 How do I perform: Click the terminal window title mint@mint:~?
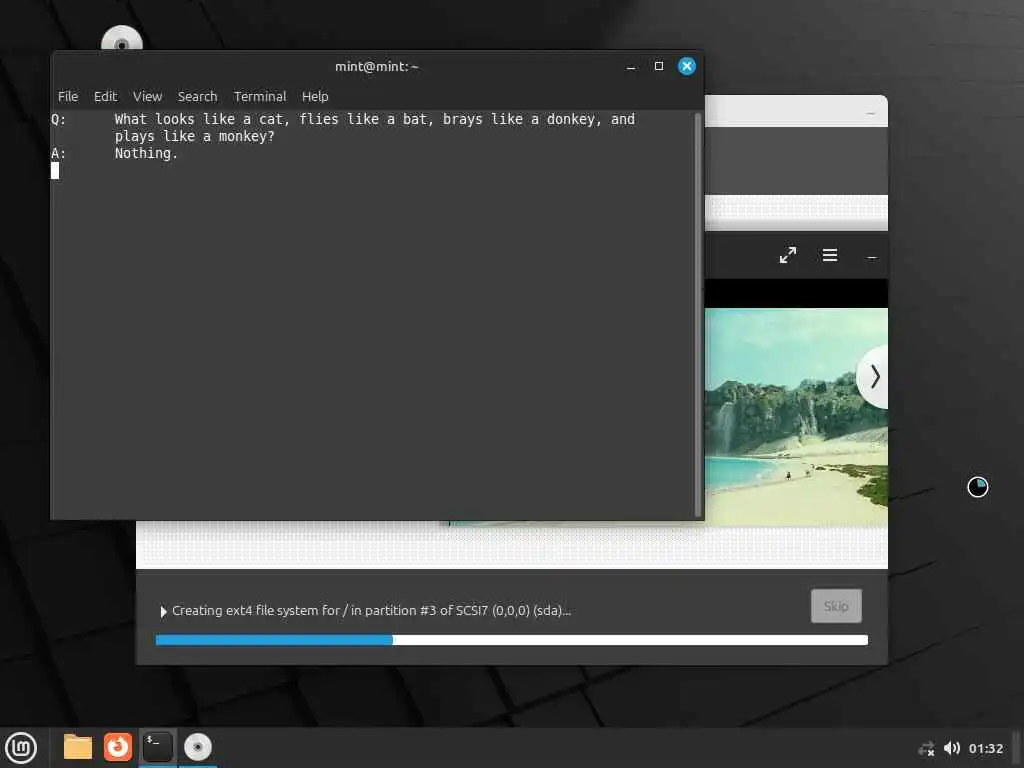tap(376, 67)
